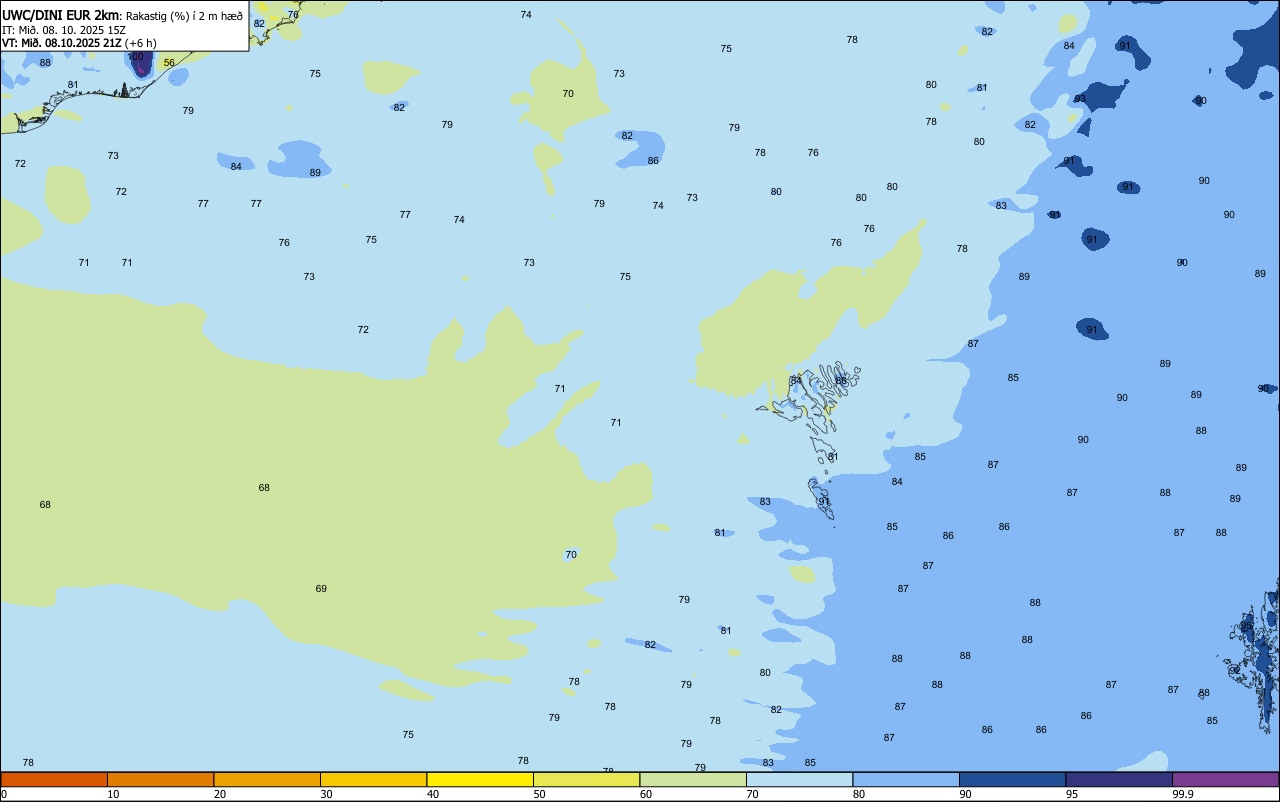
Task: Click the '100' humidity value on the map
Action: [x=136, y=57]
